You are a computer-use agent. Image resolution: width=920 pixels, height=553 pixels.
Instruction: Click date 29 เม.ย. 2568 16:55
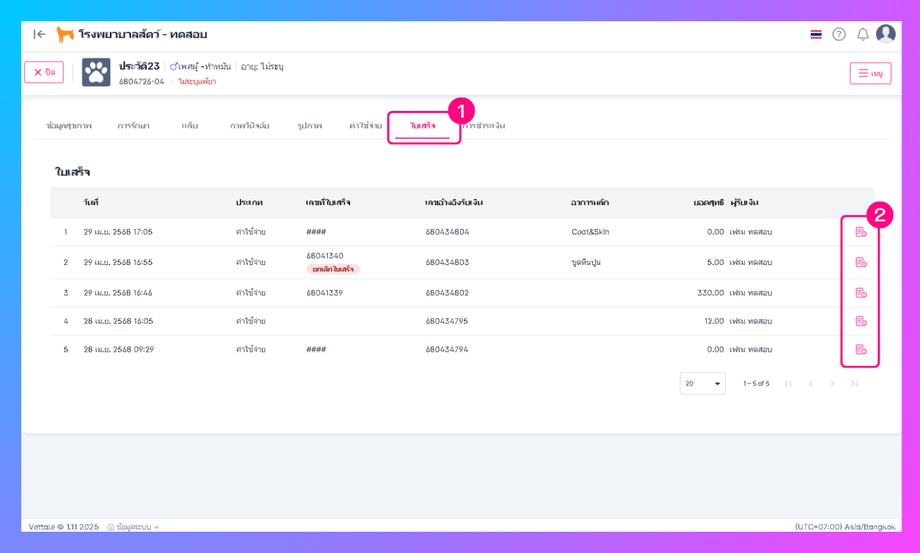click(x=118, y=262)
